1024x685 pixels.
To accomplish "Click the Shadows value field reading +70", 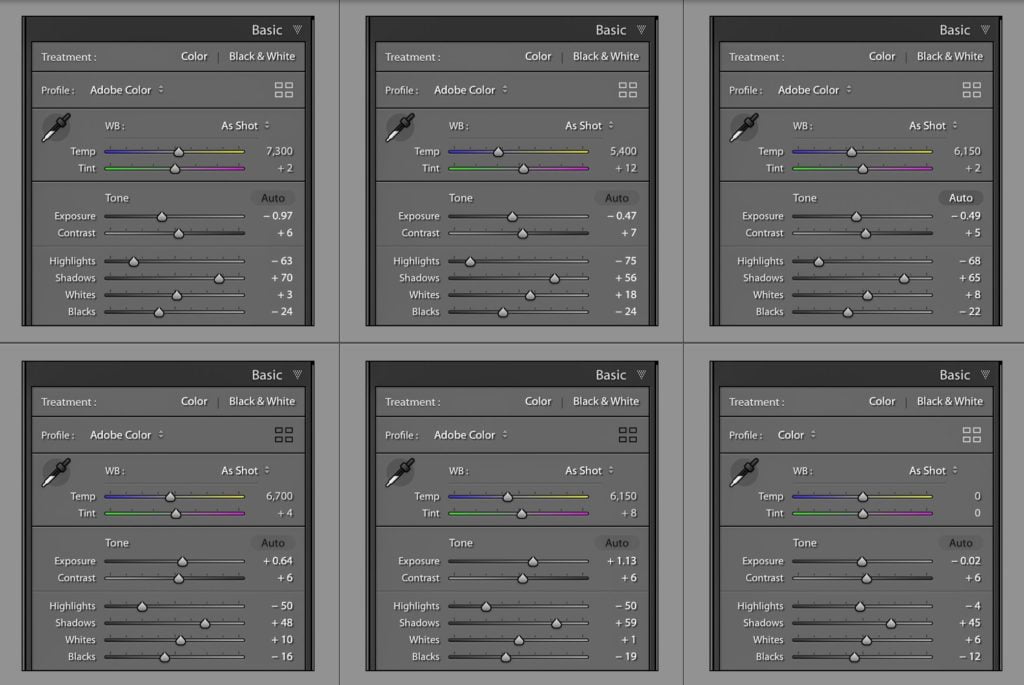I will tap(282, 278).
